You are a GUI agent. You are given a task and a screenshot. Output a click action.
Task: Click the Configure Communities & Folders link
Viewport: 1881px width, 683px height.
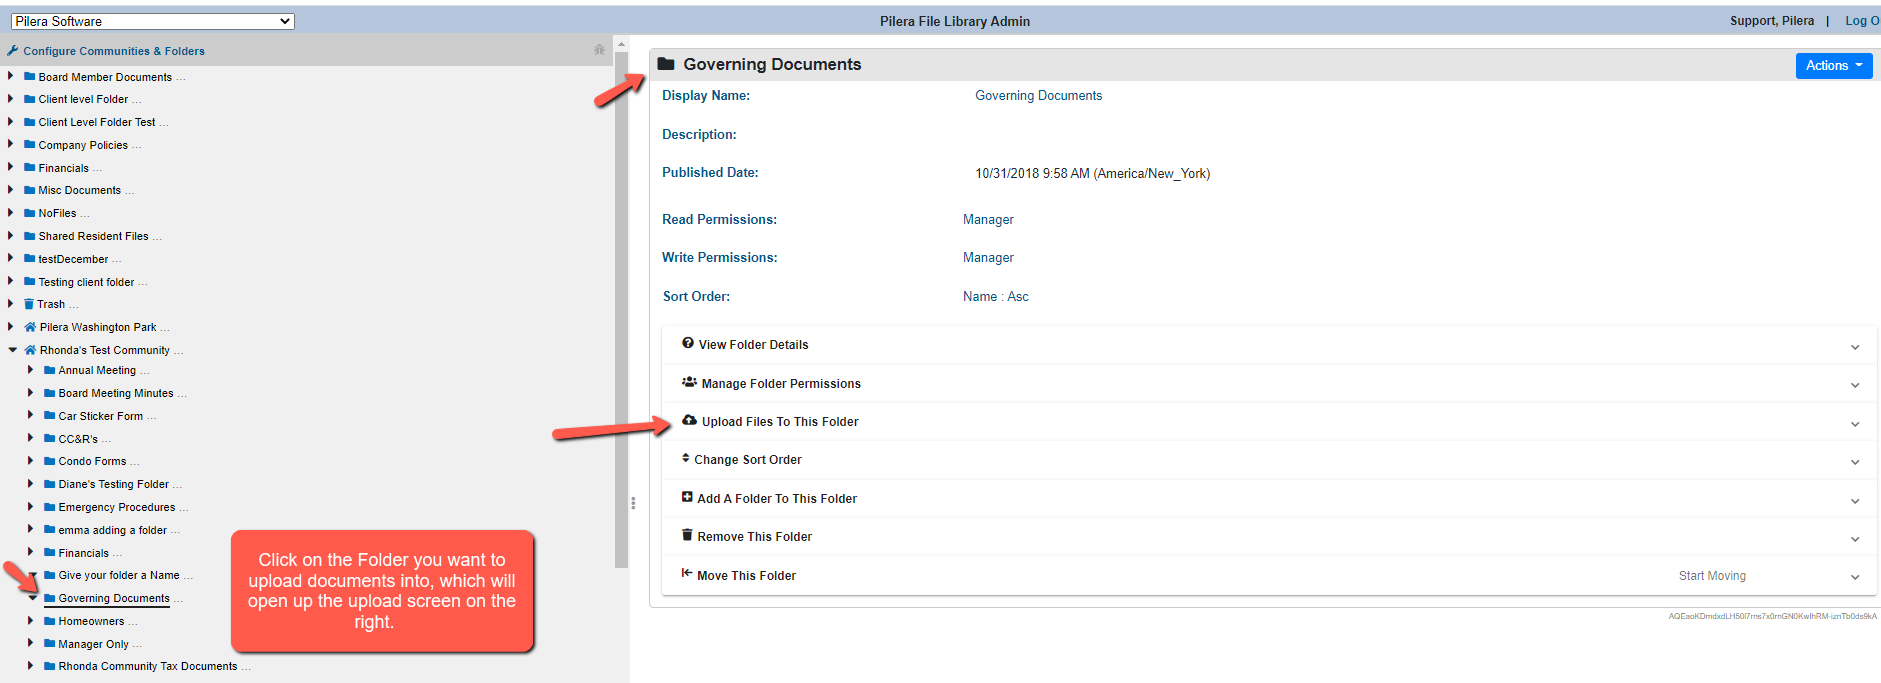(x=114, y=51)
